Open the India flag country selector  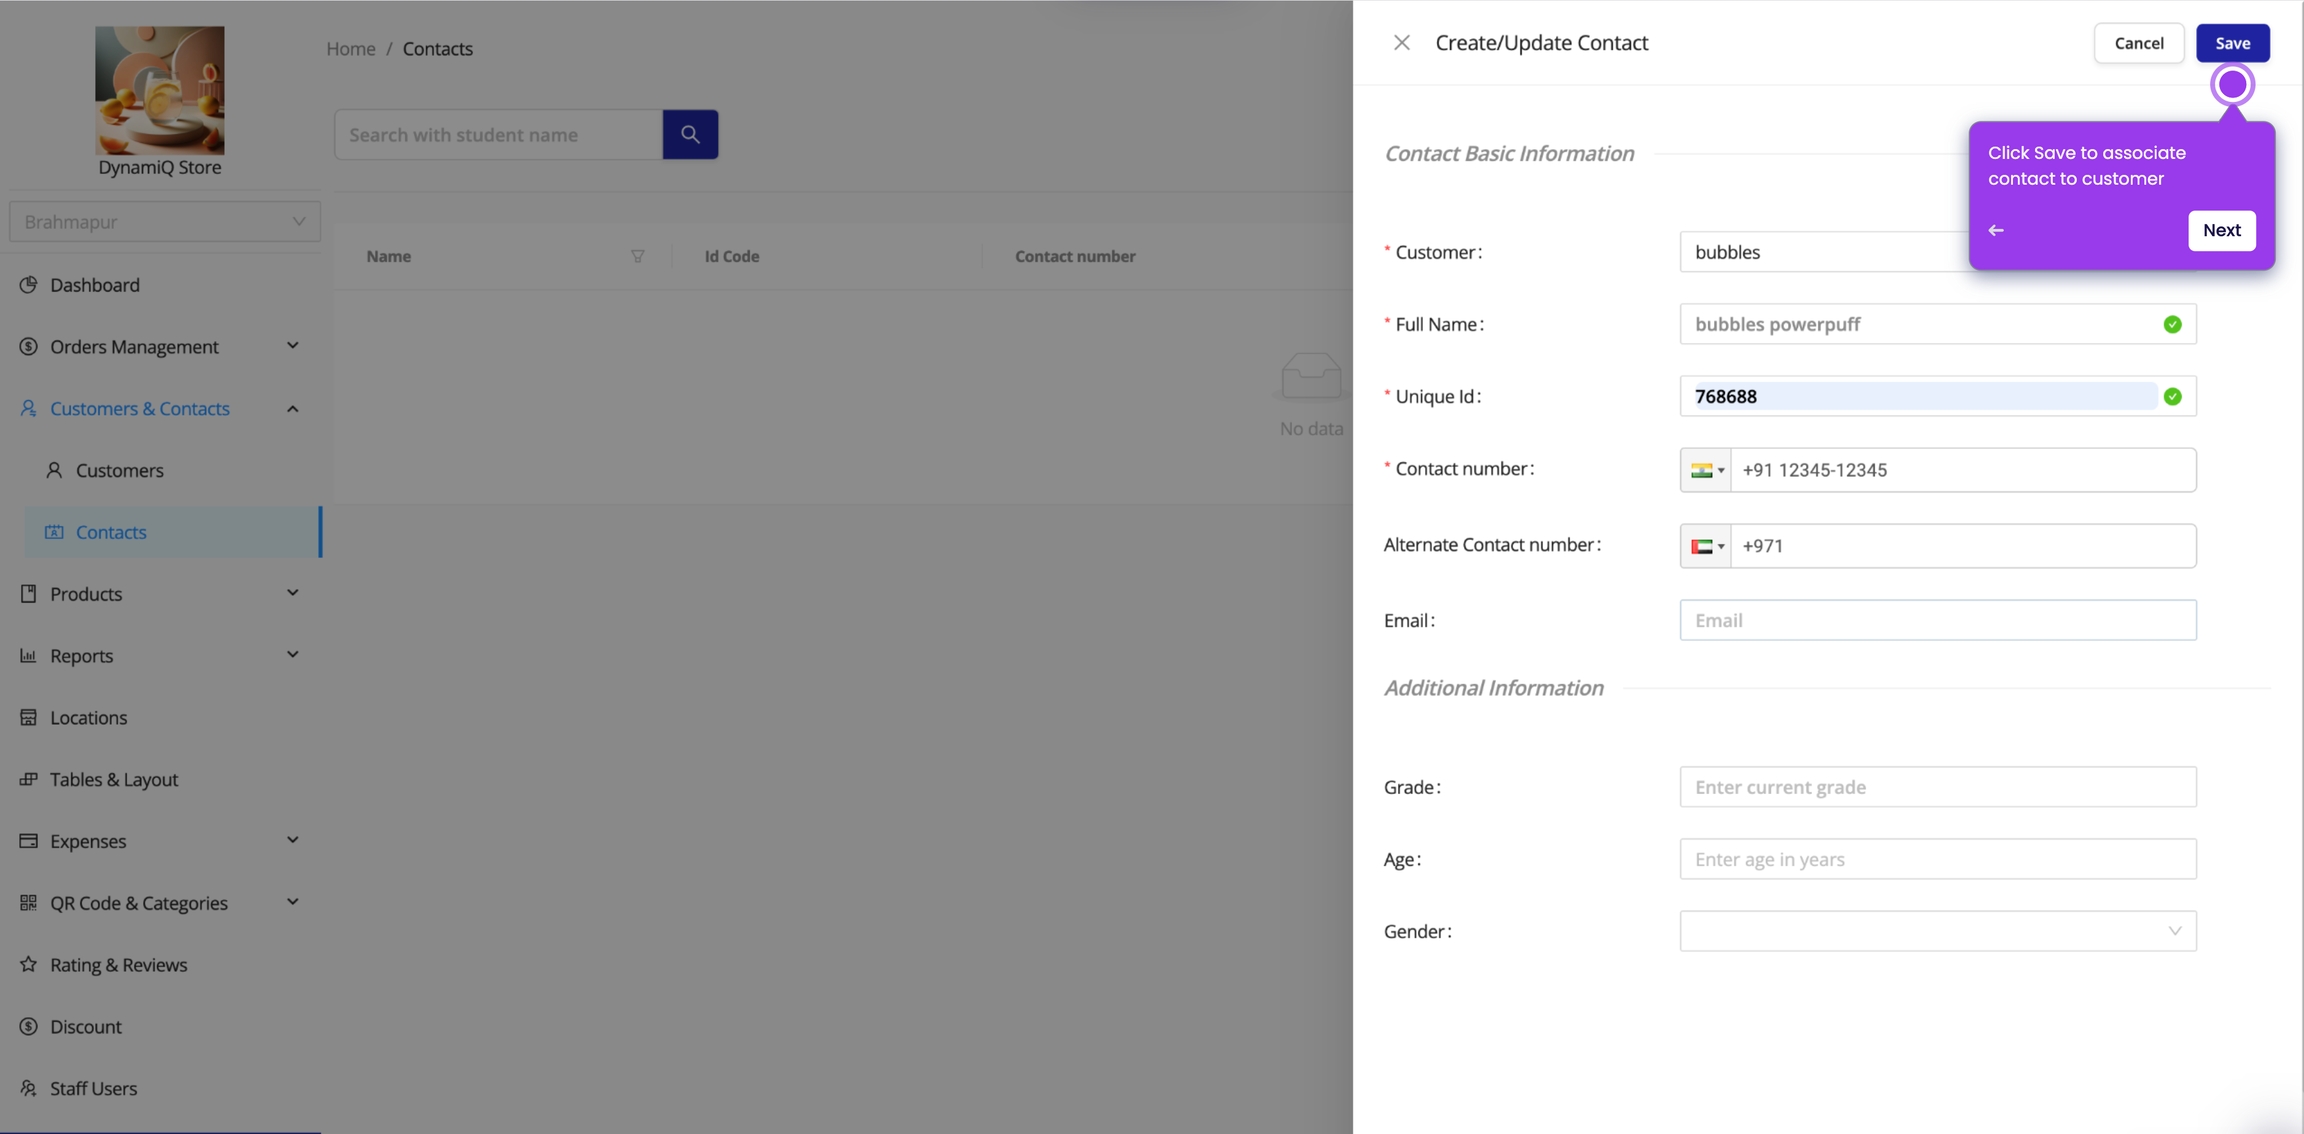pyautogui.click(x=1706, y=470)
